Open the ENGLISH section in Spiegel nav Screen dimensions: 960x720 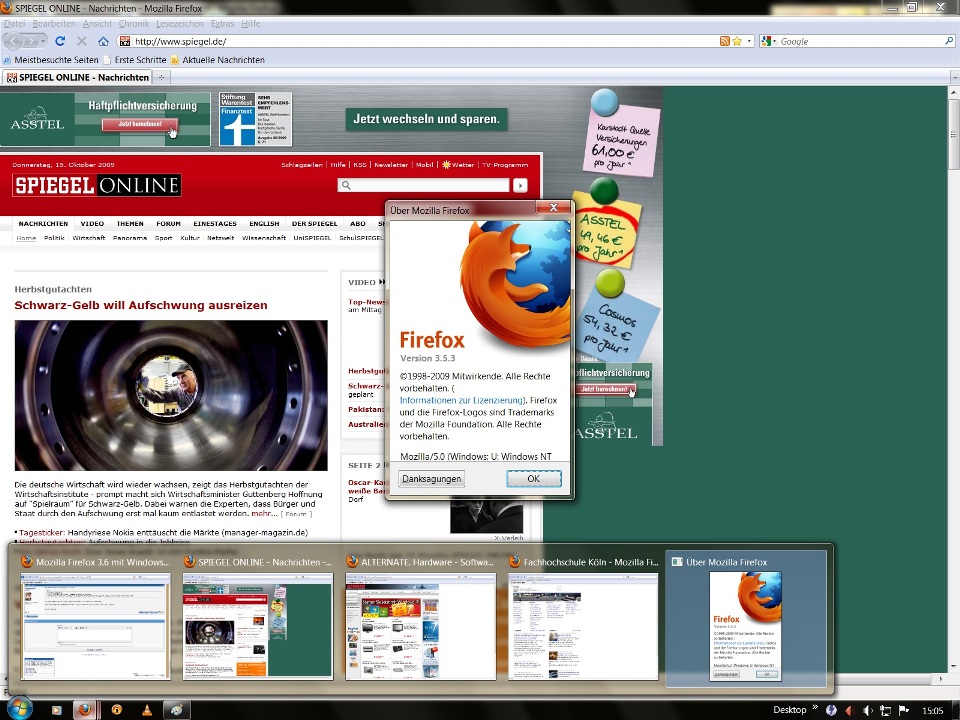click(x=264, y=223)
